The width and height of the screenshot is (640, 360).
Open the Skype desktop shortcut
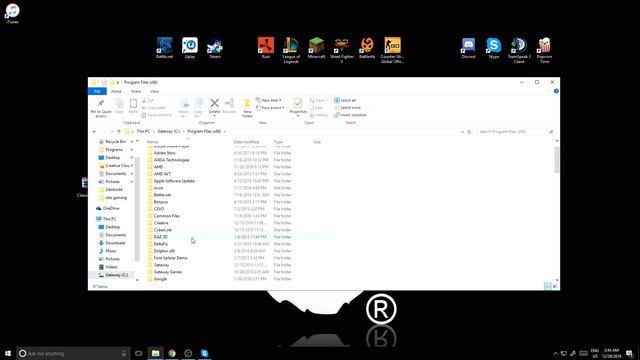tap(493, 48)
